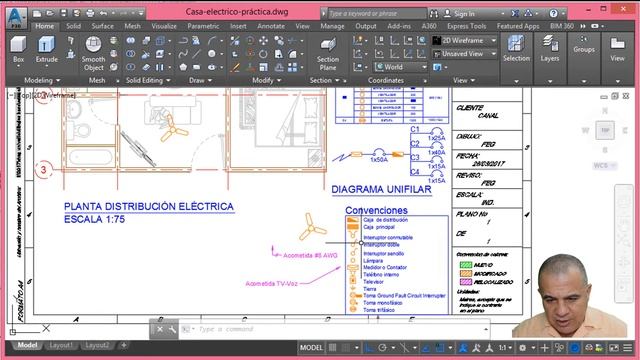Switch to the Surface ribbon tab
The width and height of the screenshot is (640, 360).
click(102, 26)
